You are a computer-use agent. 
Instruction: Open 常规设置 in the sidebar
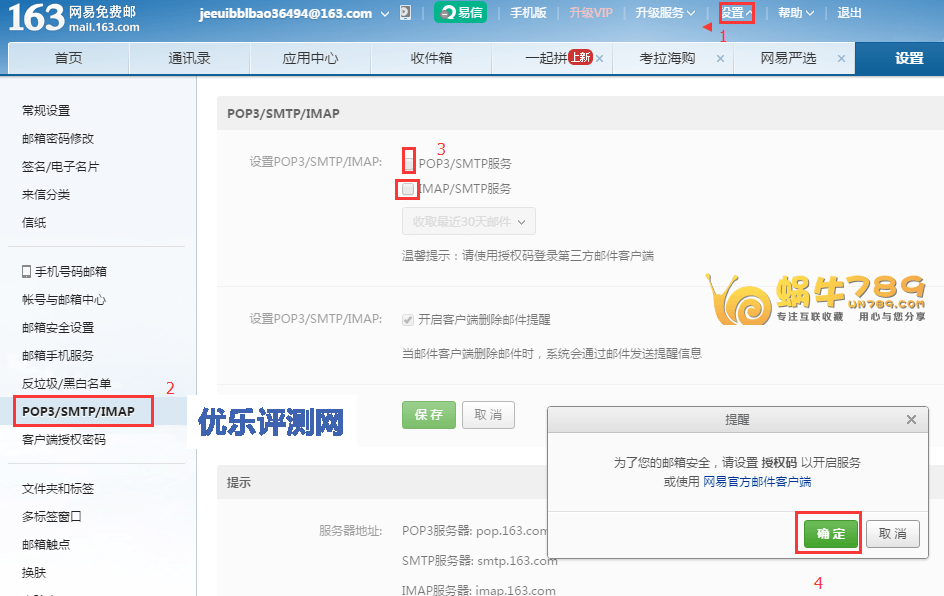click(x=46, y=111)
